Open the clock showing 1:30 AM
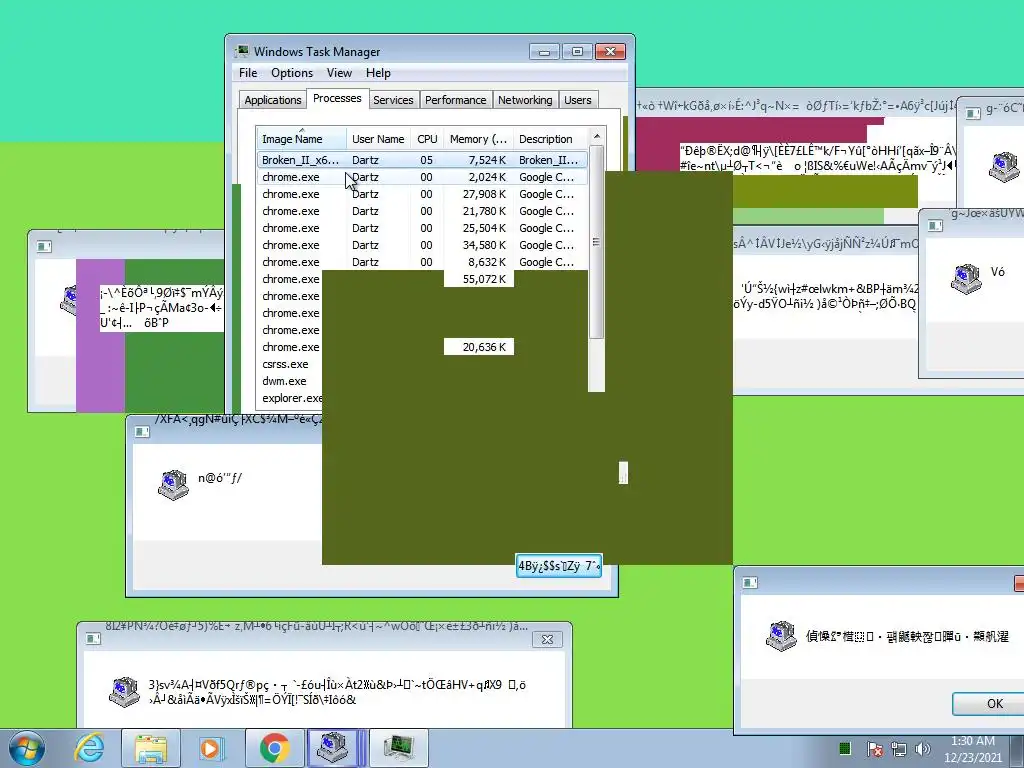The image size is (1024, 768). pyautogui.click(x=972, y=749)
